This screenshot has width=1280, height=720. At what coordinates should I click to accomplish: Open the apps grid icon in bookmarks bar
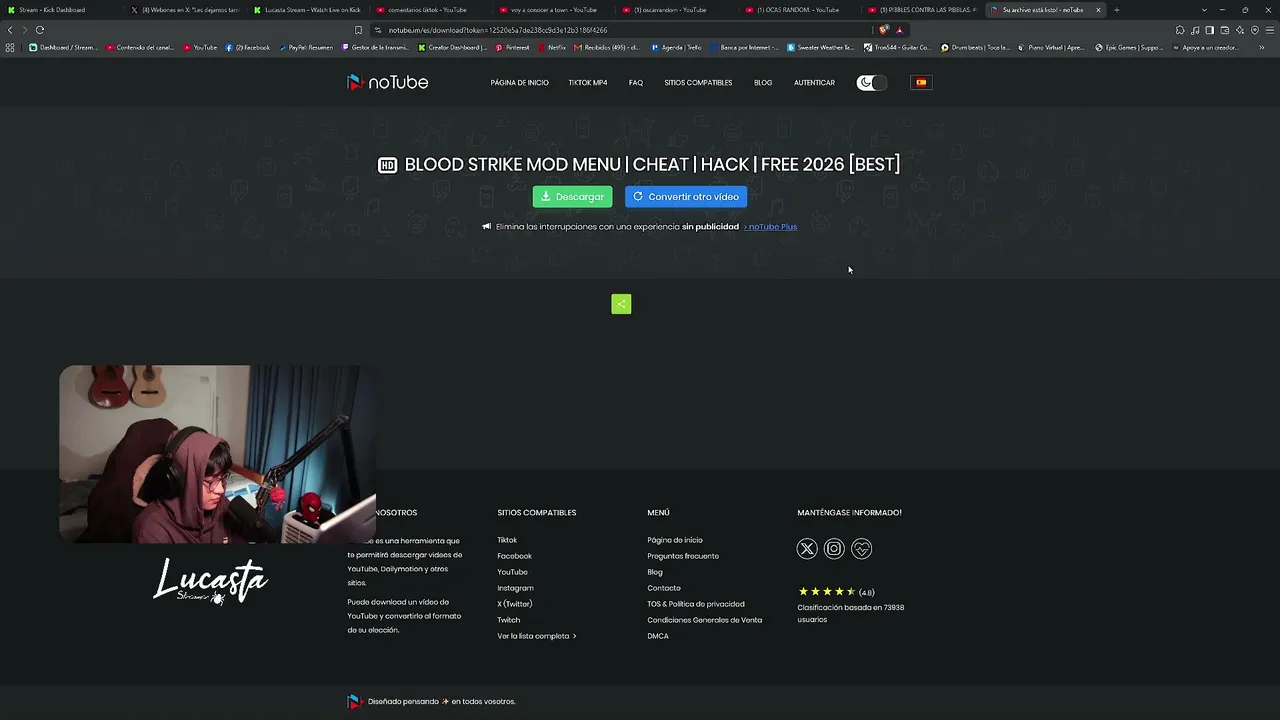(x=10, y=47)
